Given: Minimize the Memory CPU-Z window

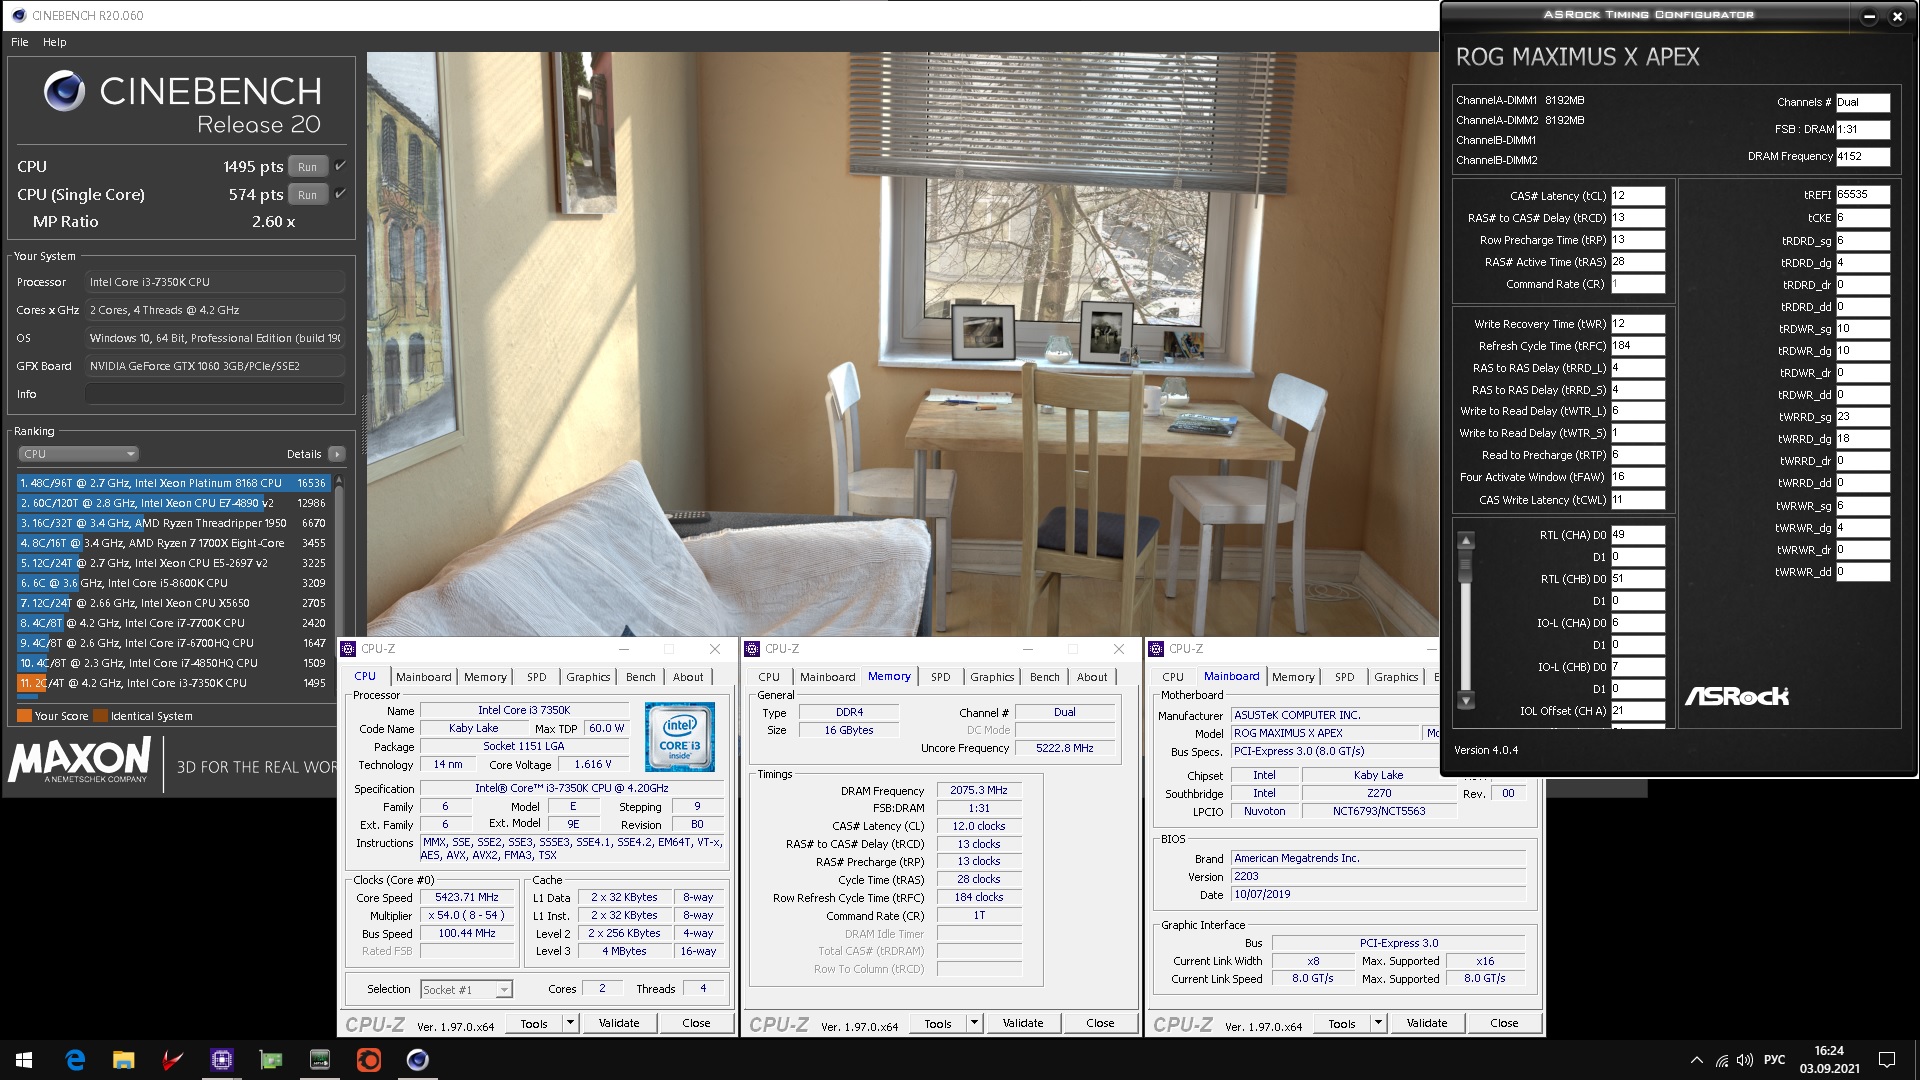Looking at the screenshot, I should tap(1027, 649).
